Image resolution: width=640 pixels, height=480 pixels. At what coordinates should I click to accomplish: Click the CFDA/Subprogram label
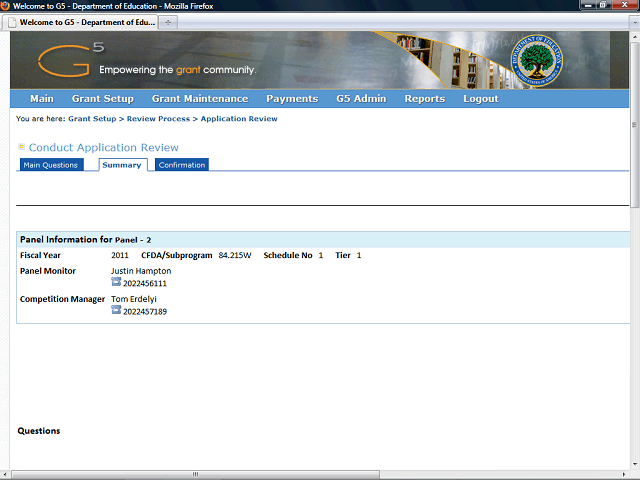click(x=177, y=255)
